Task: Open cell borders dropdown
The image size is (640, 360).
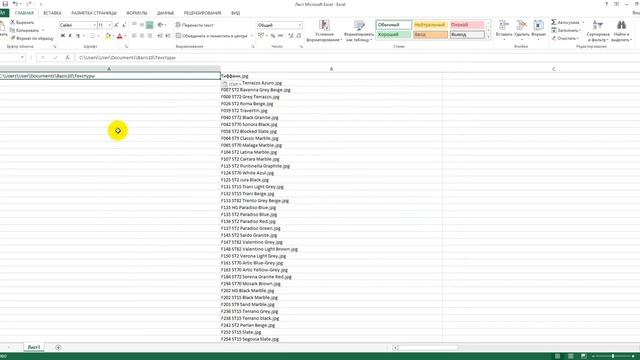Action: point(98,36)
